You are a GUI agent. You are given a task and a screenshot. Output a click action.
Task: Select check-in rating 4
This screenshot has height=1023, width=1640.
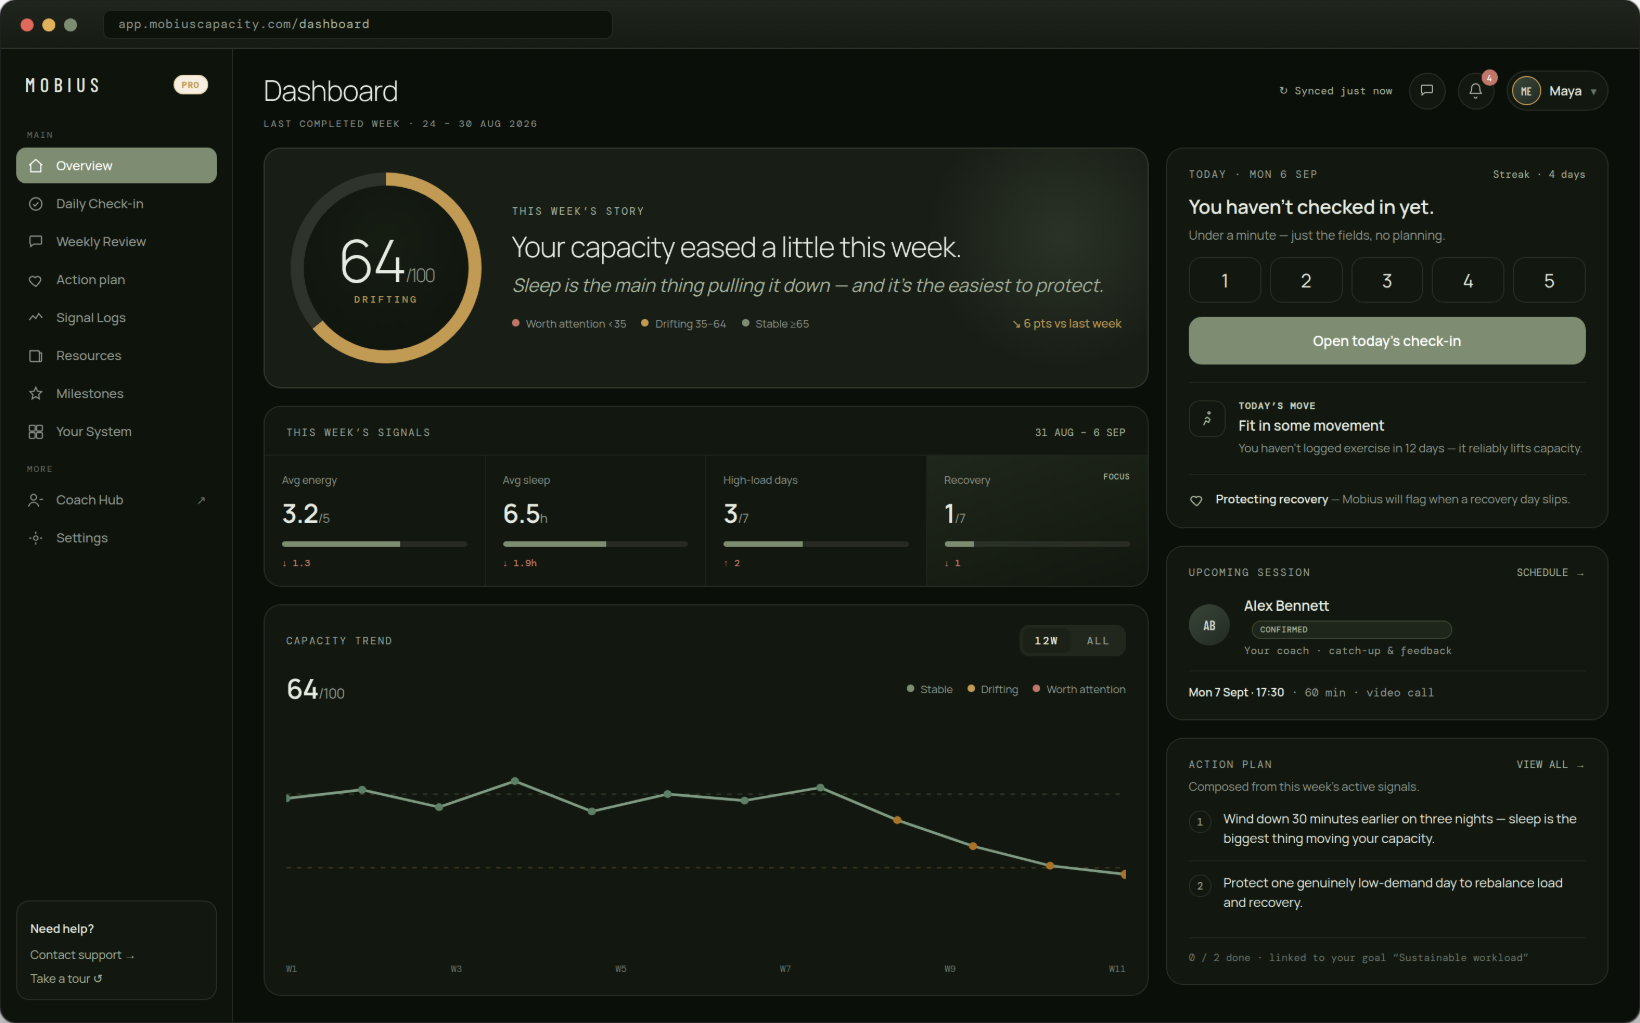1468,280
